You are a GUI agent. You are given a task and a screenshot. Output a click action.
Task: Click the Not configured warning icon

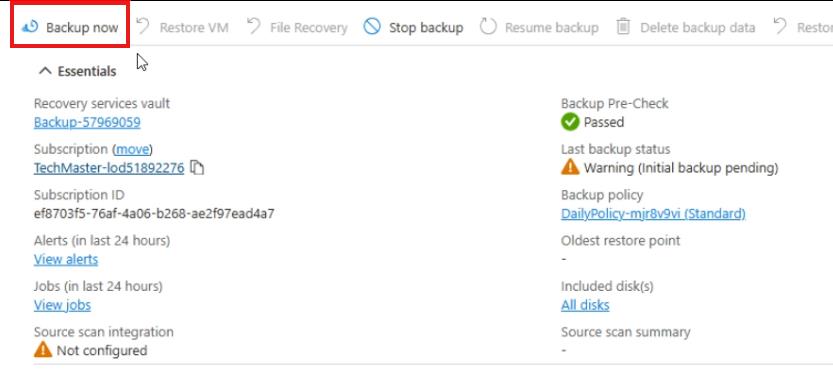coord(43,350)
